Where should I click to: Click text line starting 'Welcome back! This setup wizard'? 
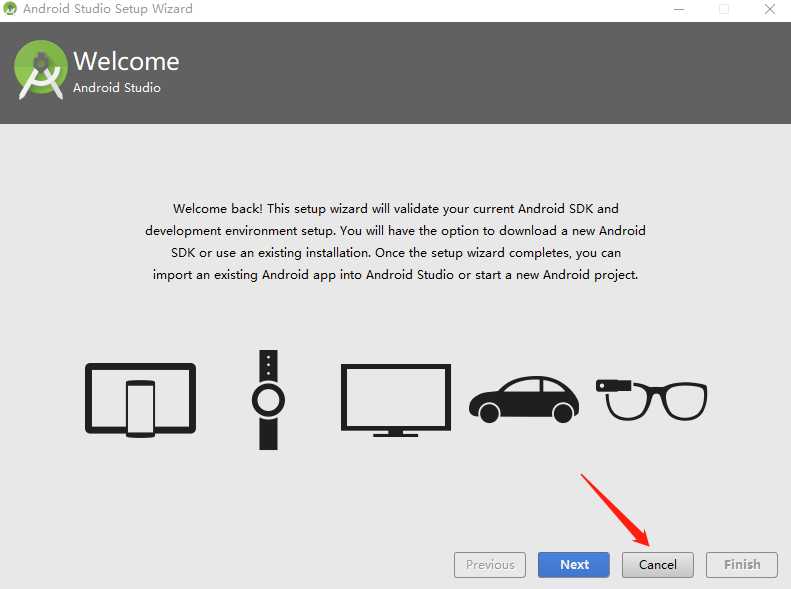point(396,209)
